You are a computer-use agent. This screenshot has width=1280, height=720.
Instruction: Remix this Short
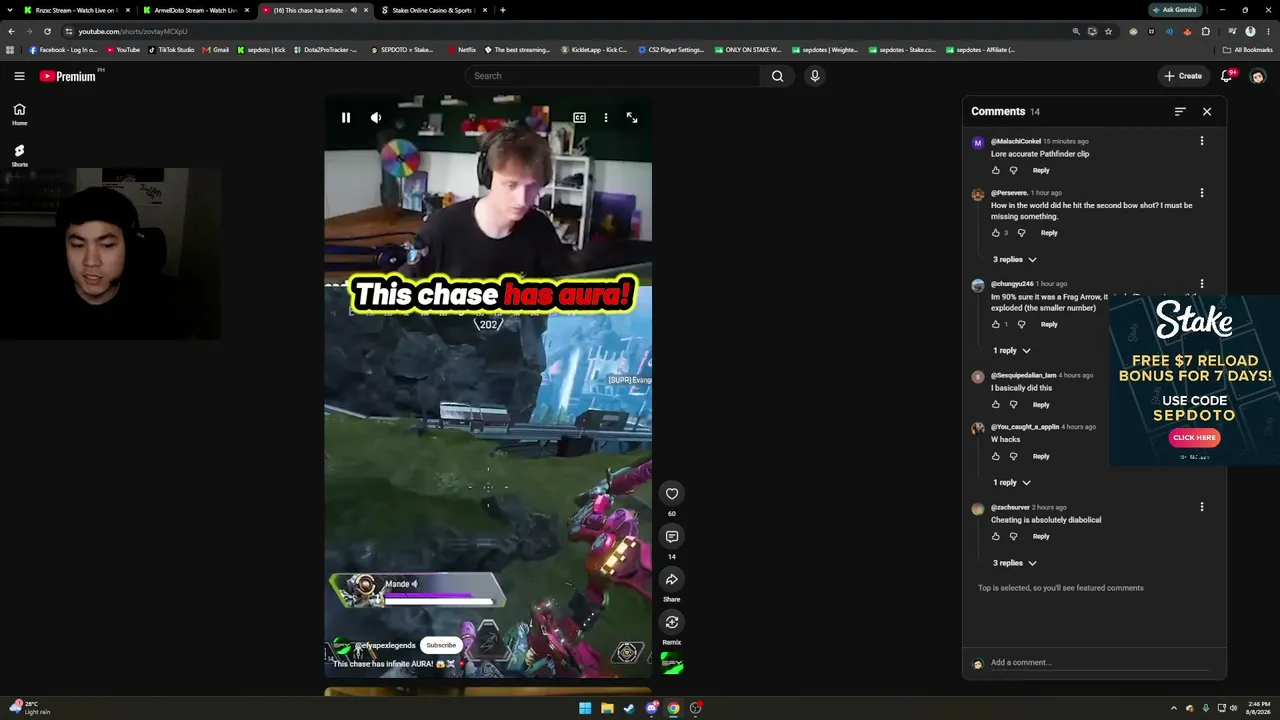click(x=672, y=622)
